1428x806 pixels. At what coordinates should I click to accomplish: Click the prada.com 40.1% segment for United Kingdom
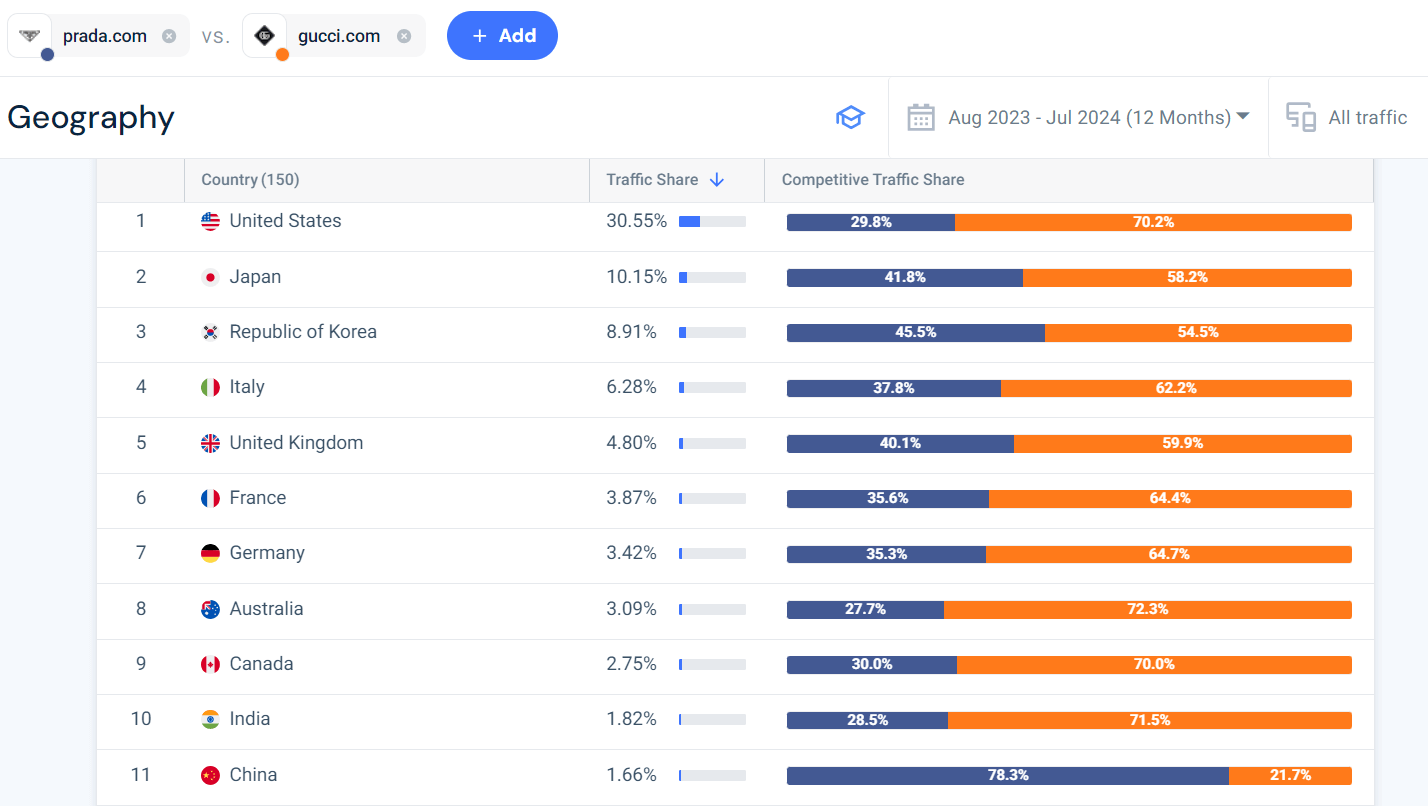pyautogui.click(x=900, y=443)
